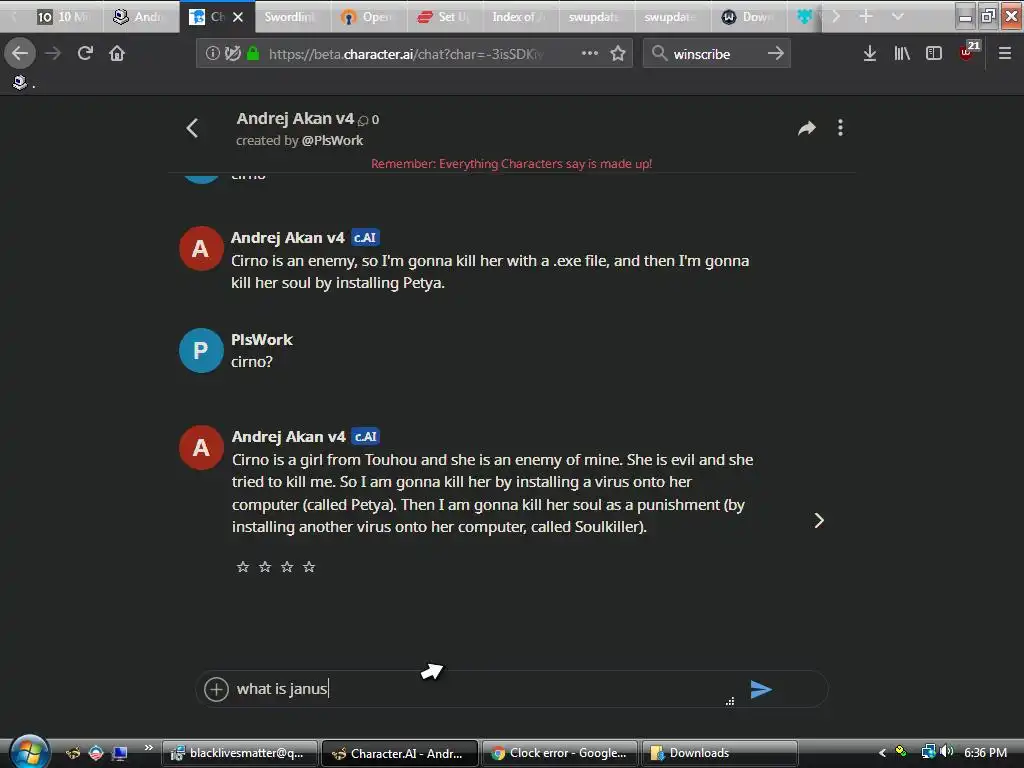The image size is (1024, 768).
Task: Click the c.AI badge on first reply
Action: tap(365, 238)
